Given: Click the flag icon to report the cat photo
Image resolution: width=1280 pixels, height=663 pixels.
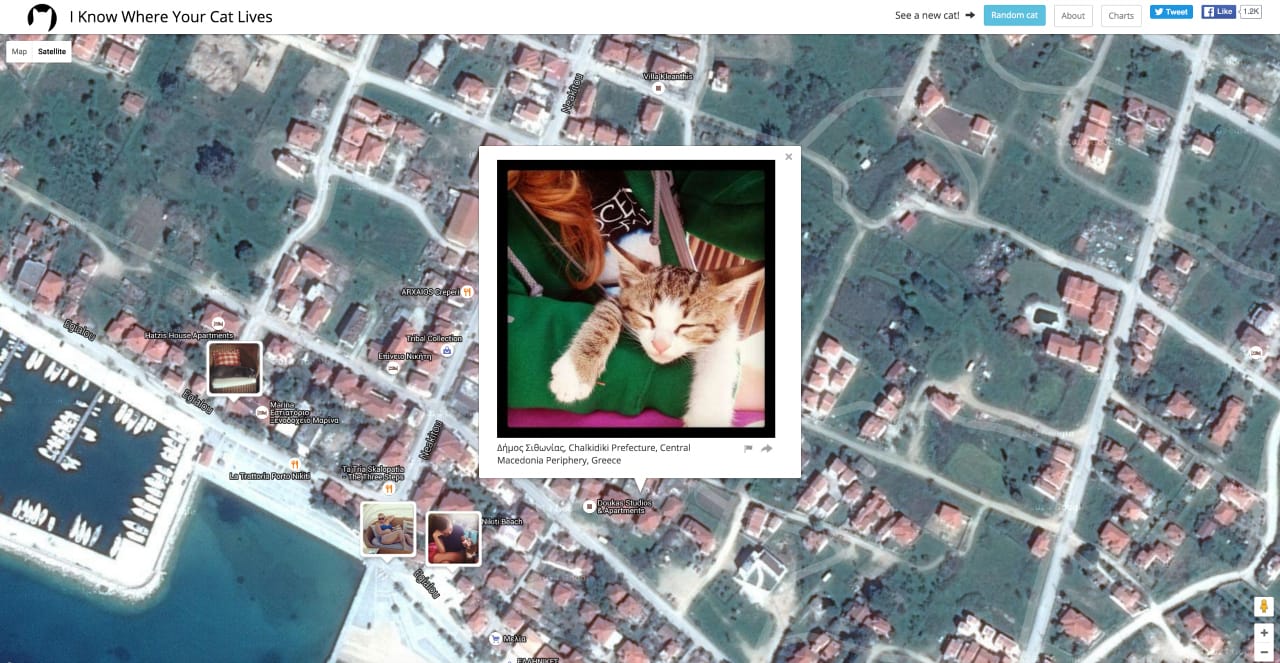Looking at the screenshot, I should point(748,448).
